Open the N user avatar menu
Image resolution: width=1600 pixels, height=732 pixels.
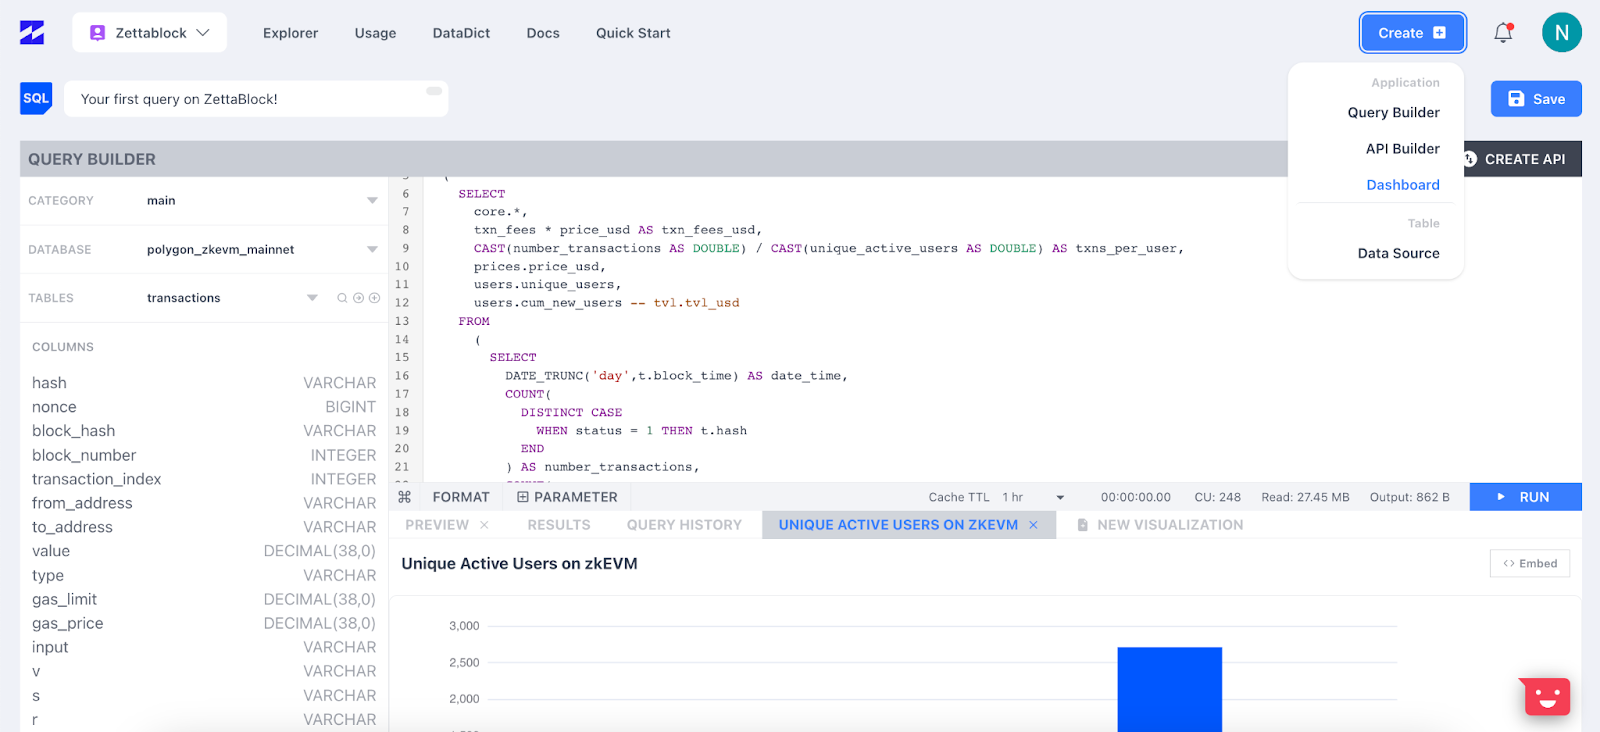pos(1561,33)
